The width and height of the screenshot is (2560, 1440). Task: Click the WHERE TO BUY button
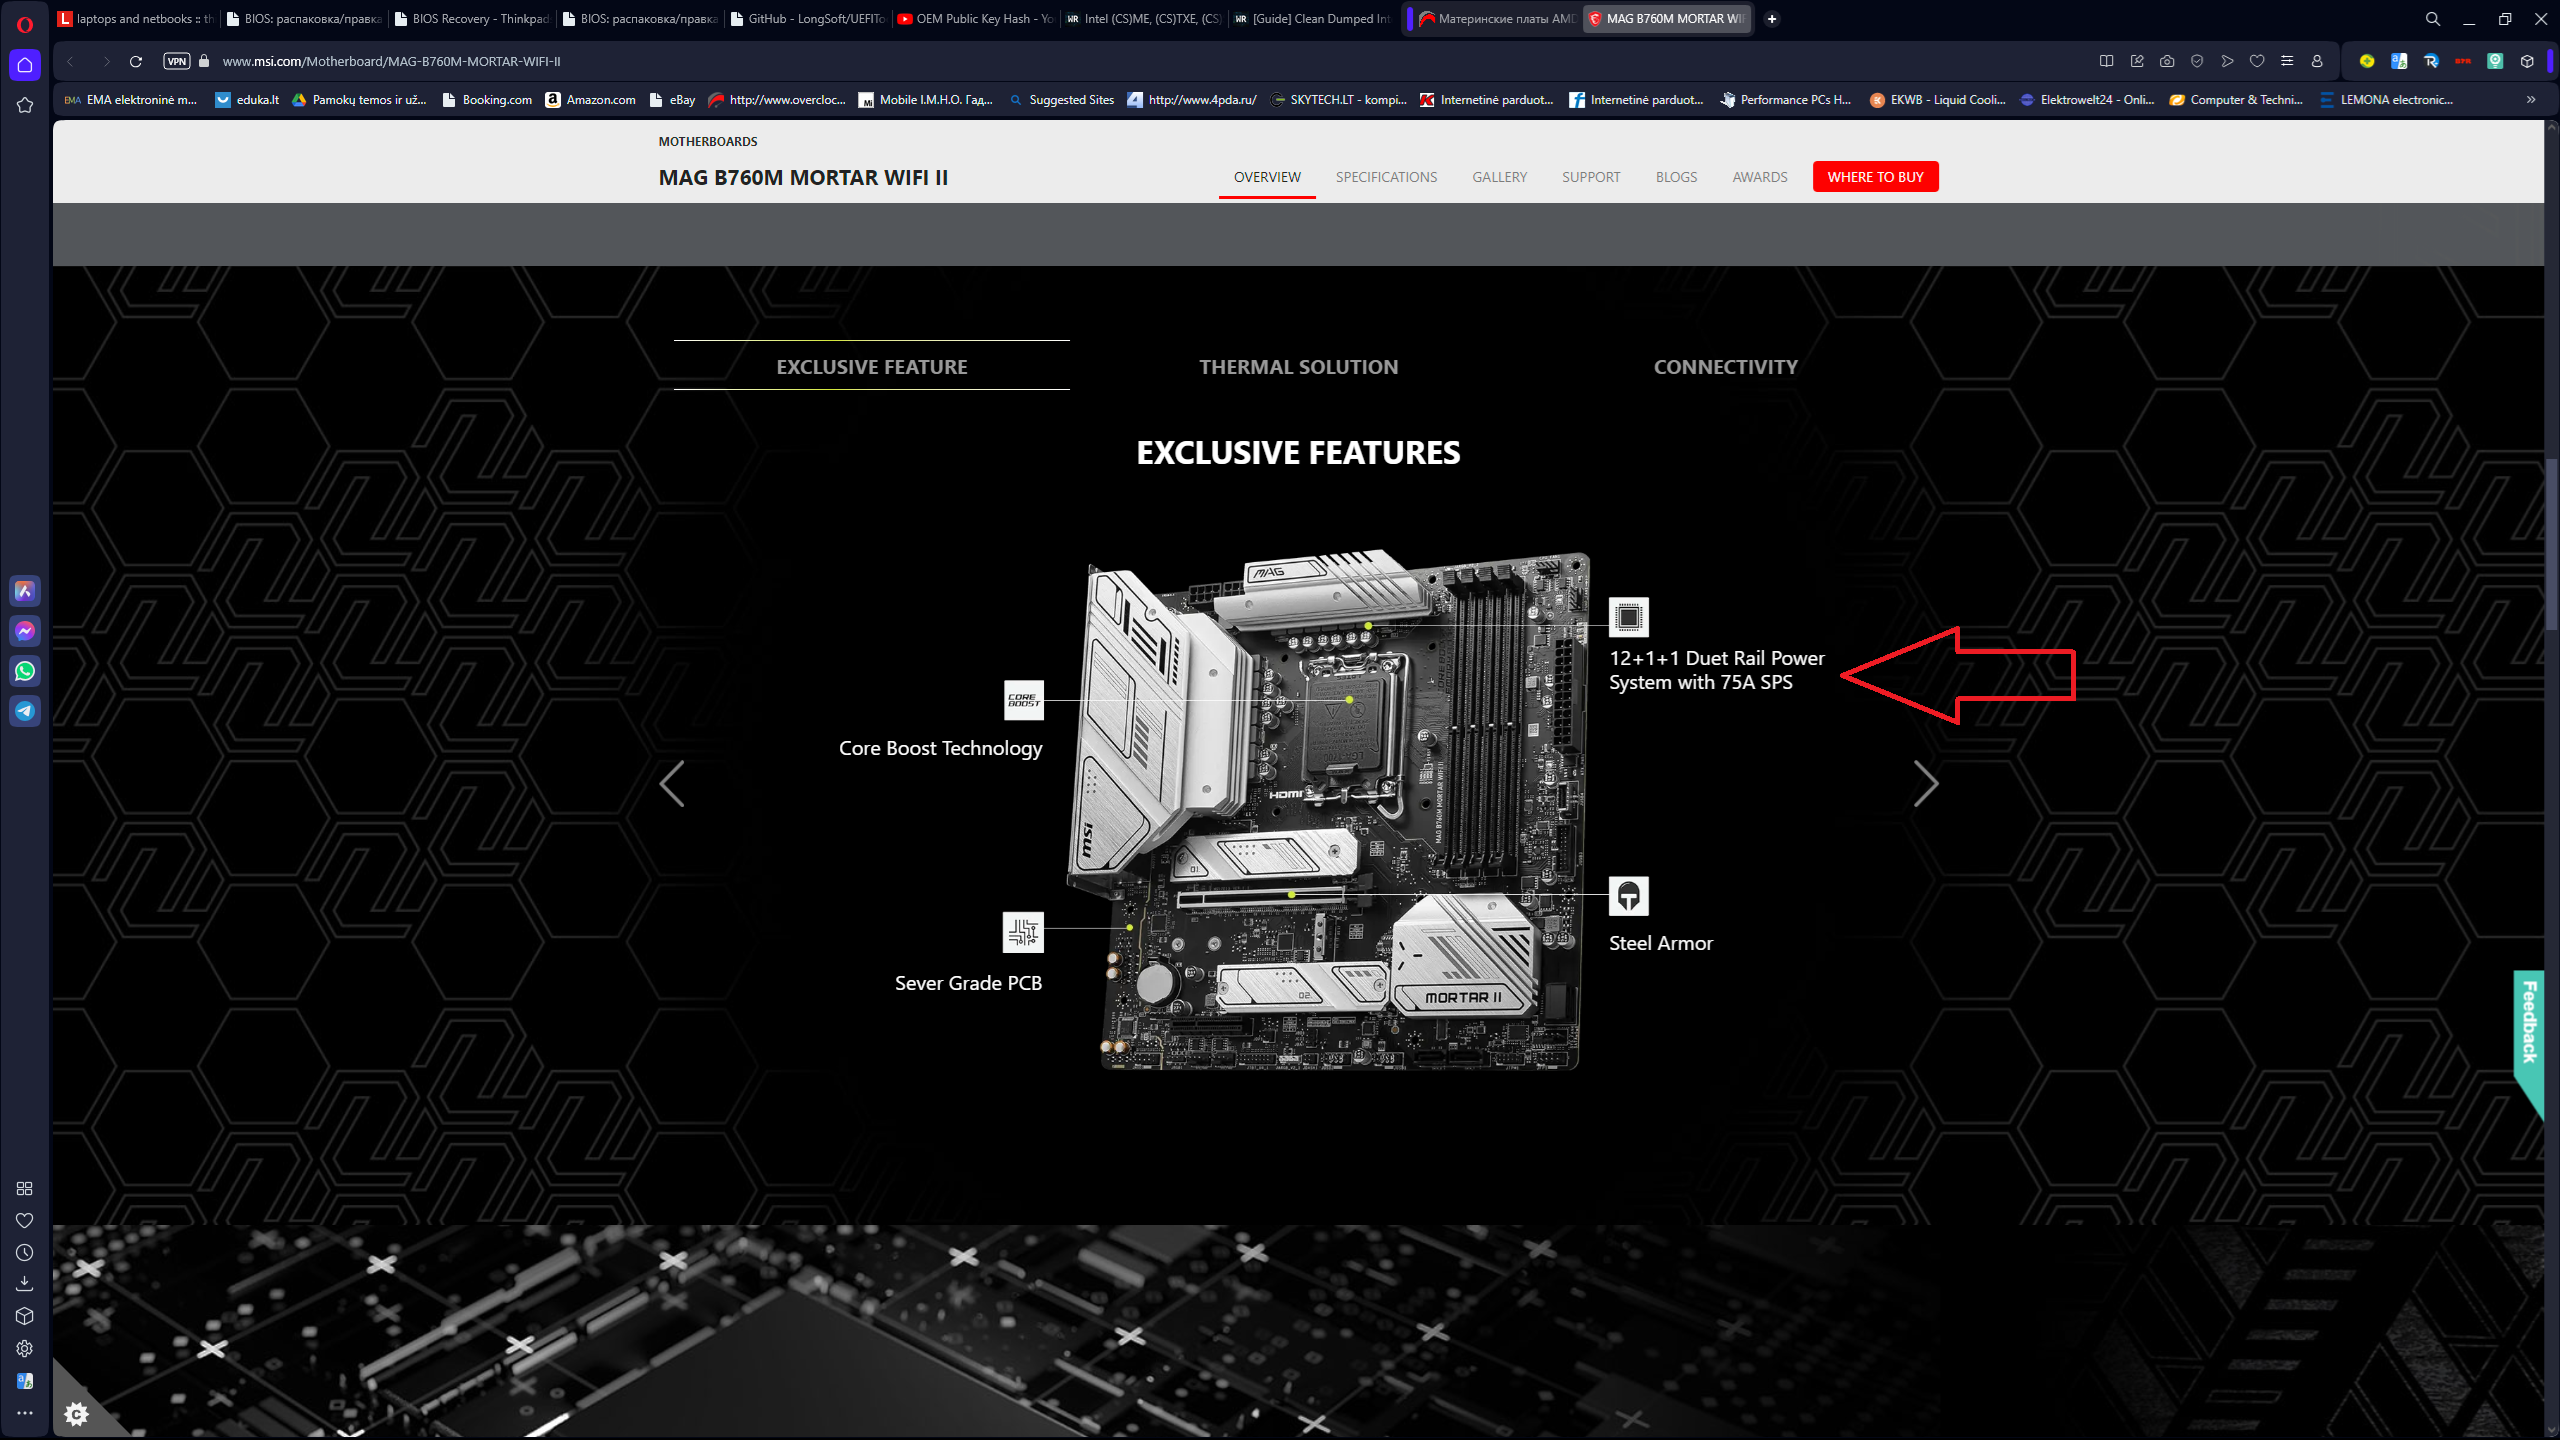pyautogui.click(x=1875, y=177)
